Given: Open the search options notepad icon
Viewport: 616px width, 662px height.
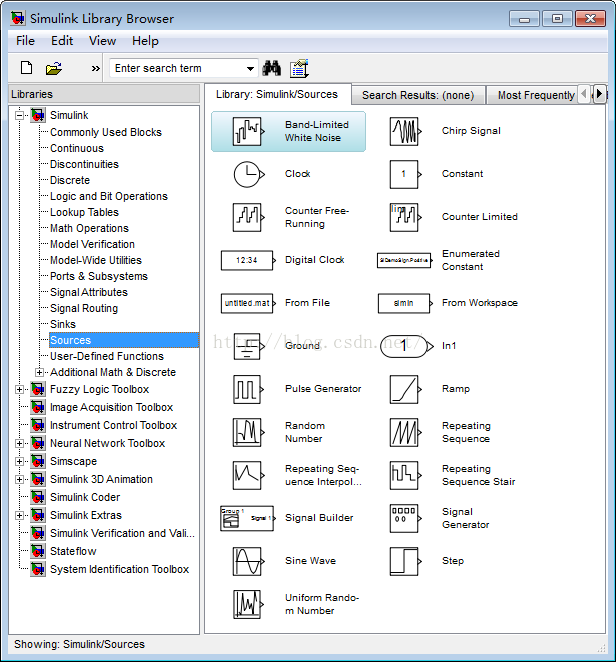Looking at the screenshot, I should tap(299, 68).
